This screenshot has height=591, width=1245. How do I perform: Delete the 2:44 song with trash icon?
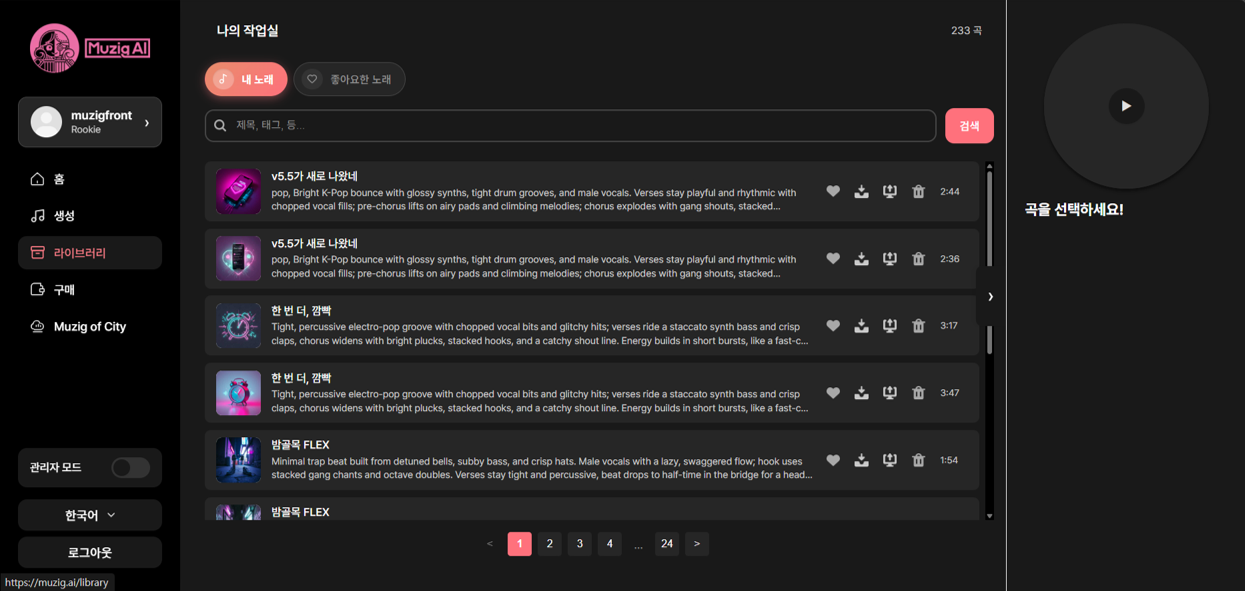click(x=918, y=191)
